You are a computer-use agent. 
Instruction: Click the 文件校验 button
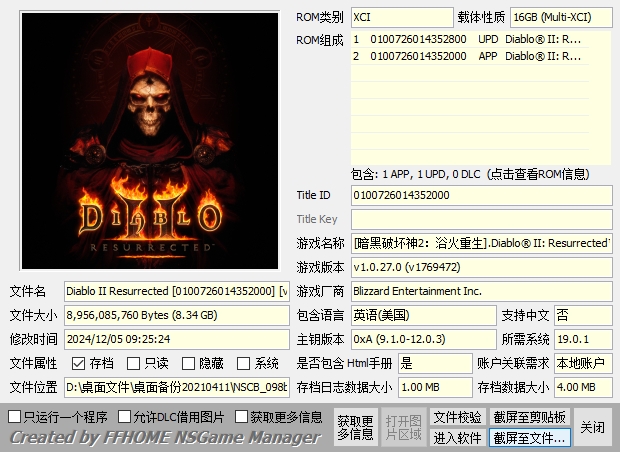[457, 417]
